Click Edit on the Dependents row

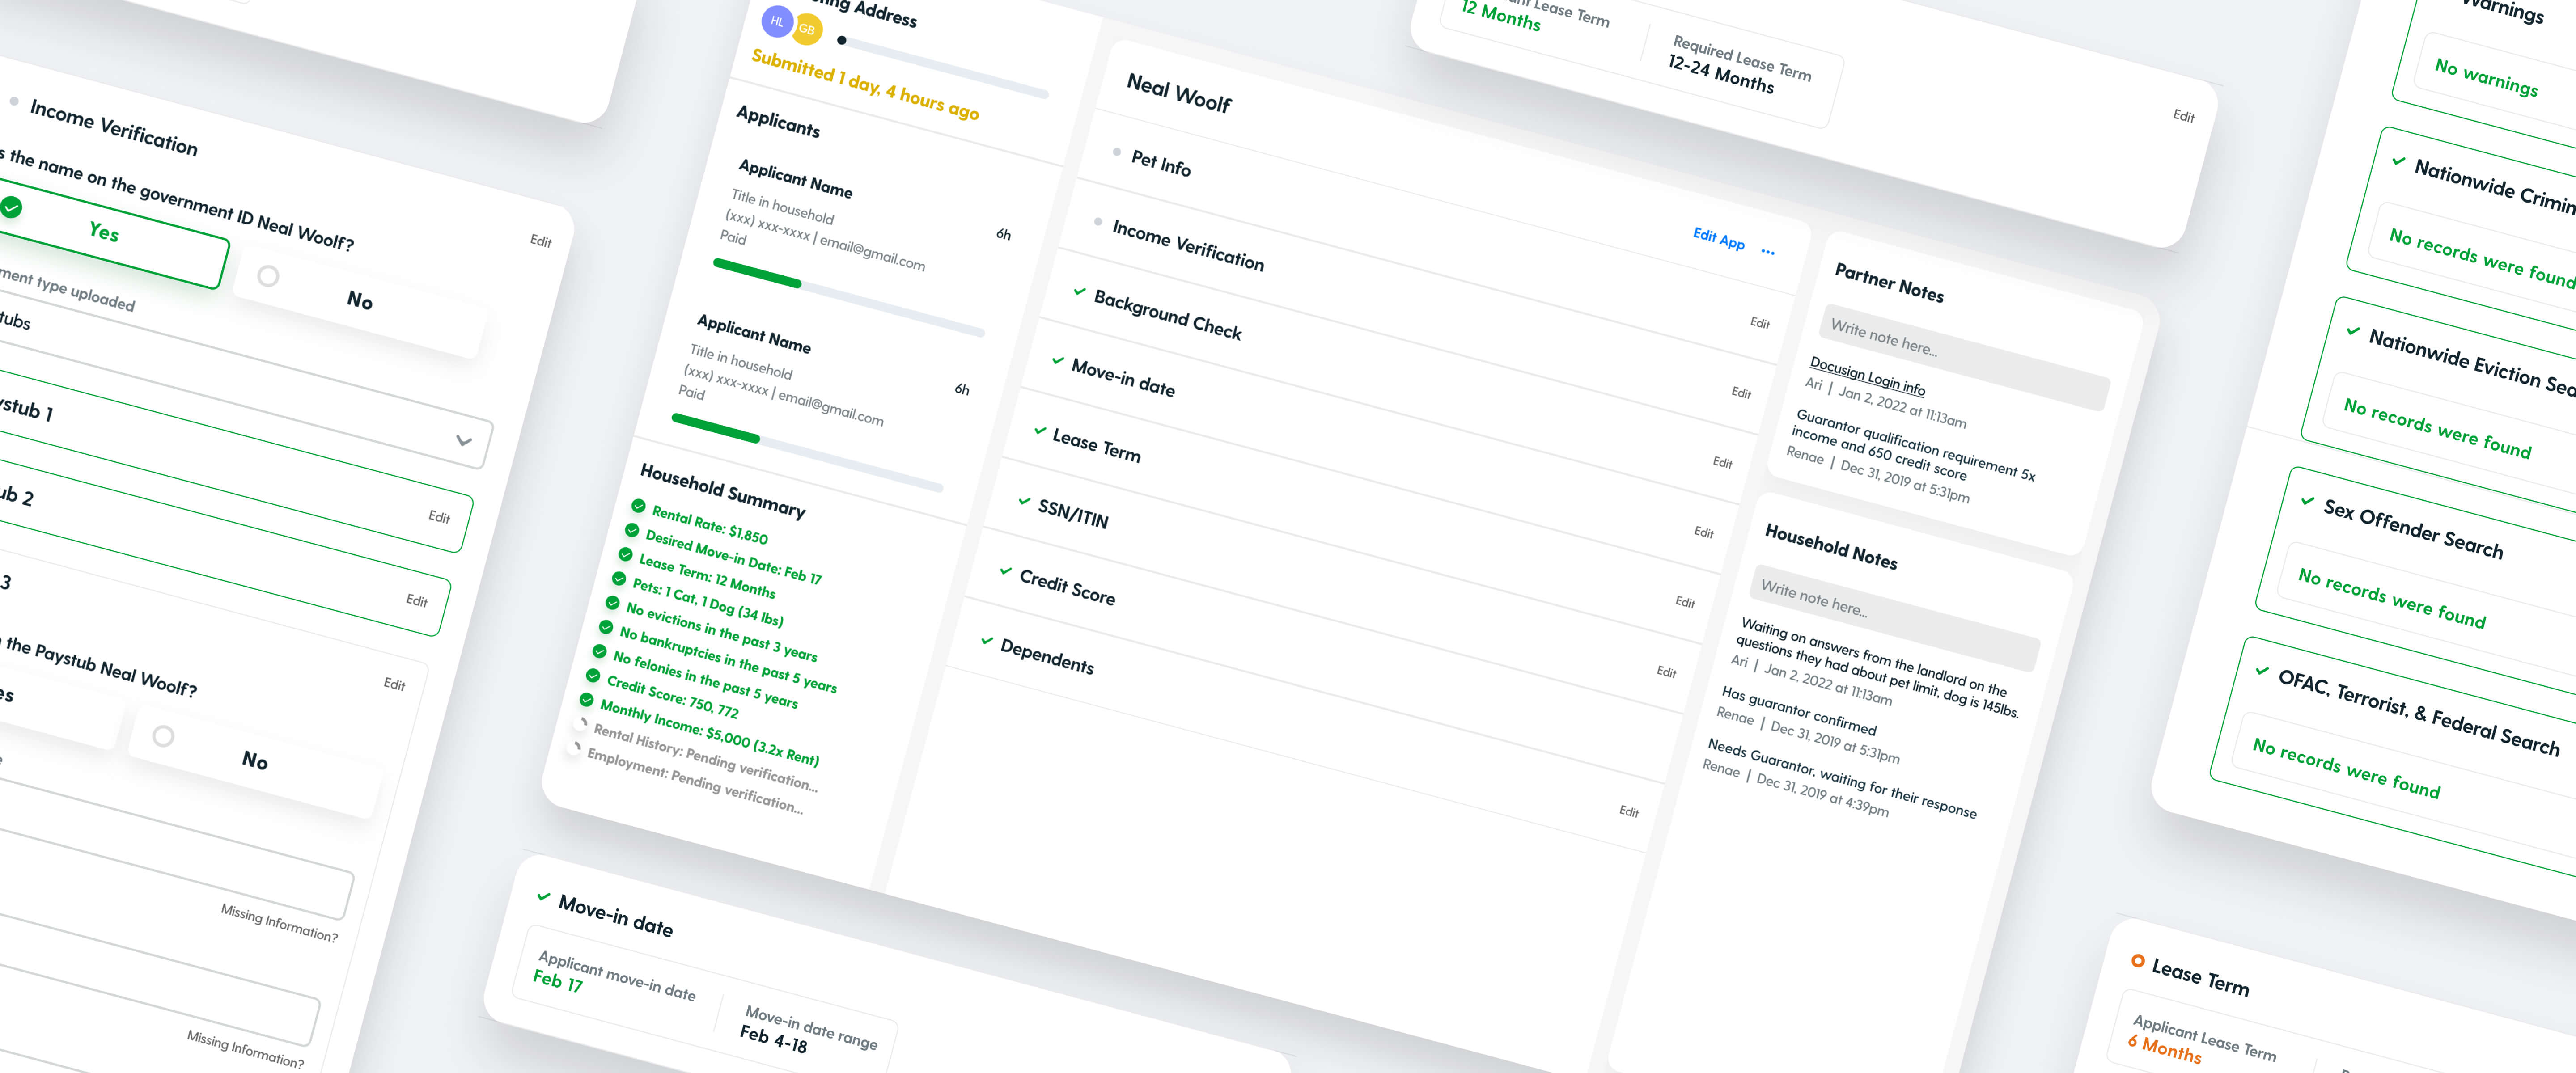(x=1629, y=811)
